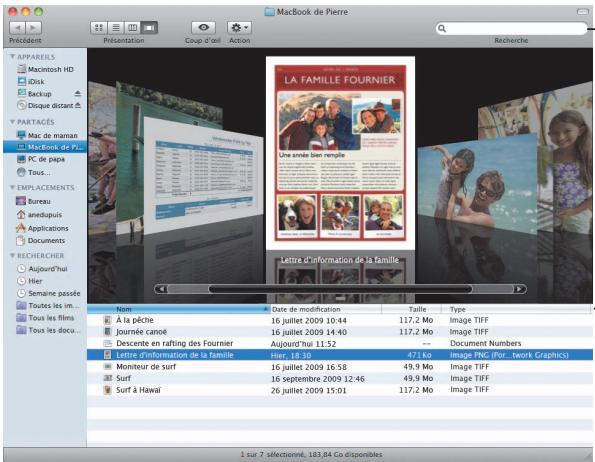Click the Document Numbers file icon
Screen dimensions: 595x462
click(x=108, y=344)
